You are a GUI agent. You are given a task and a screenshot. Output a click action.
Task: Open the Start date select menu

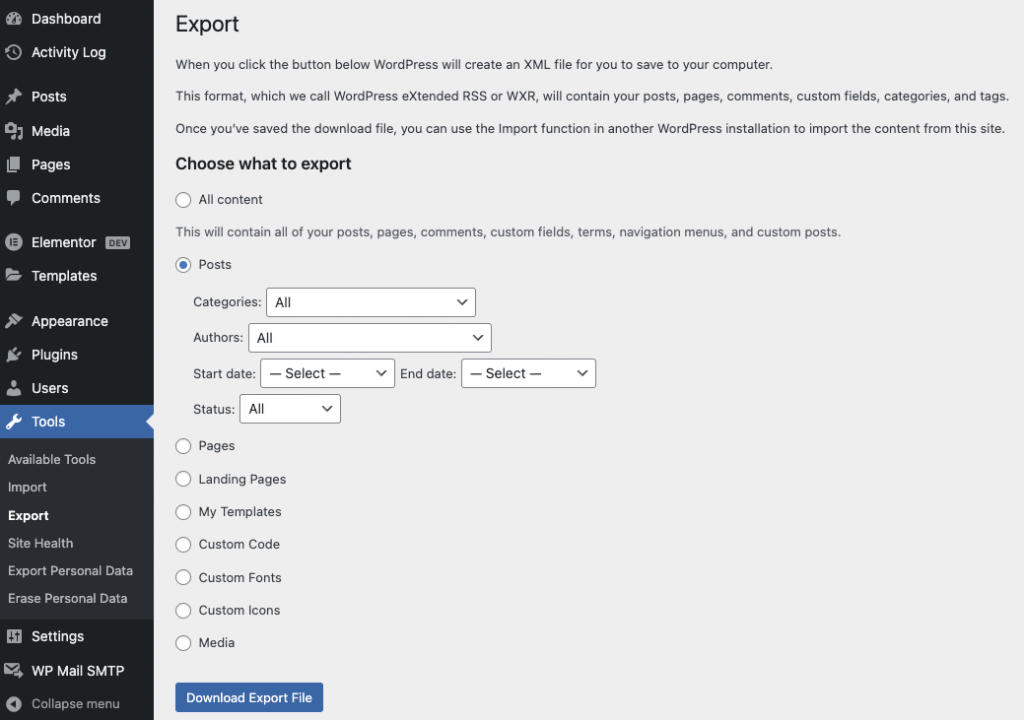tap(327, 374)
